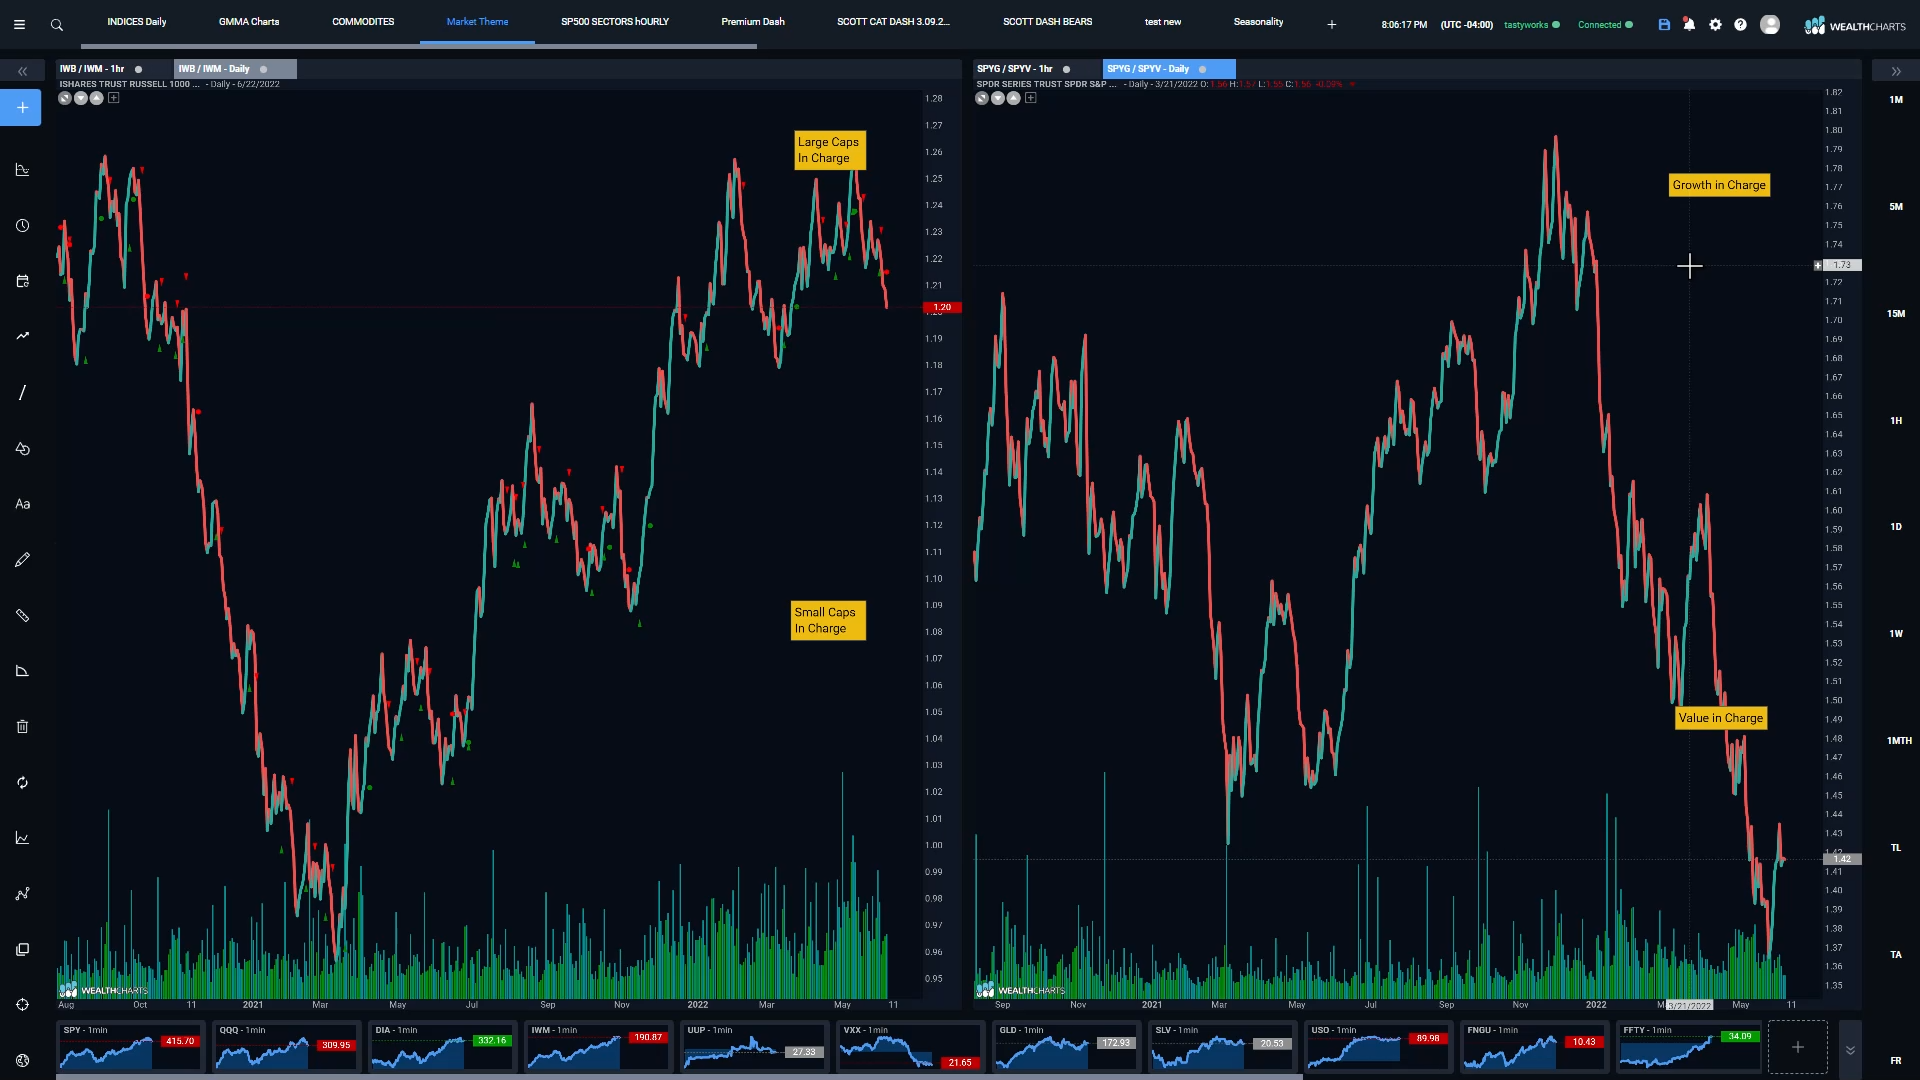Click the refresh sync icon in sidebar
Viewport: 1920px width, 1080px height.
click(22, 782)
